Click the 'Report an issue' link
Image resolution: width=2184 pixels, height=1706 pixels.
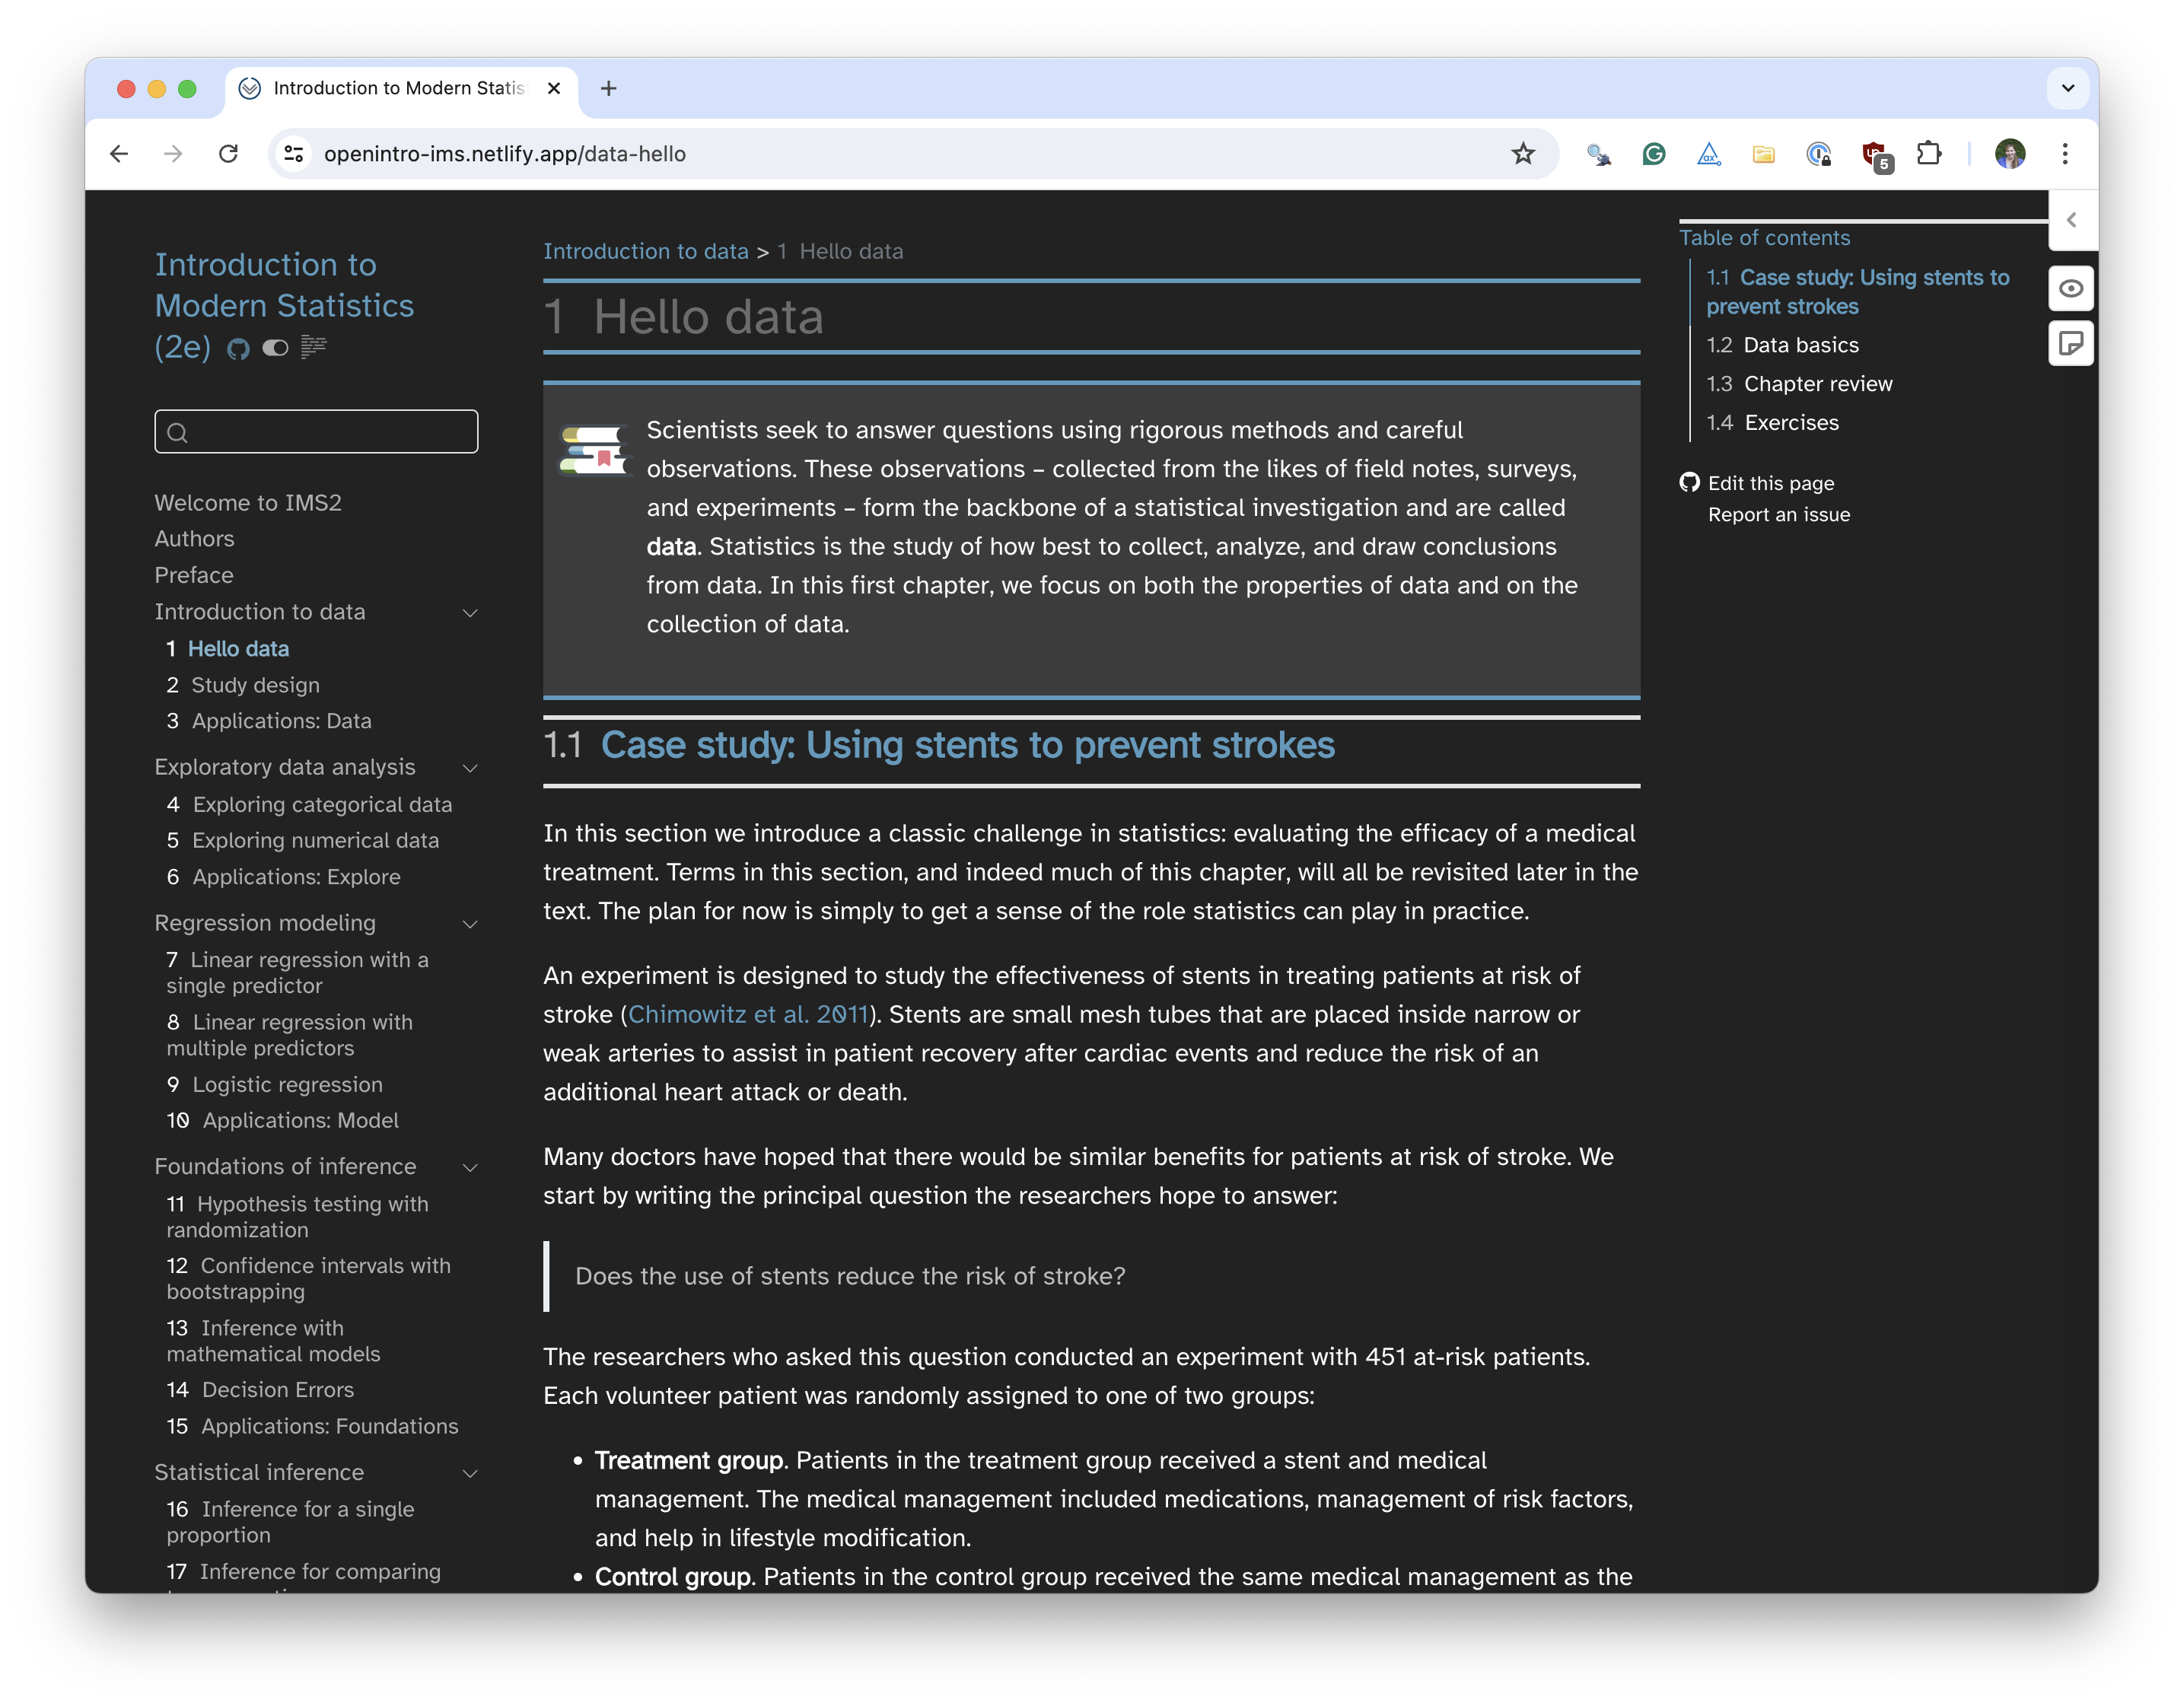[x=1779, y=514]
